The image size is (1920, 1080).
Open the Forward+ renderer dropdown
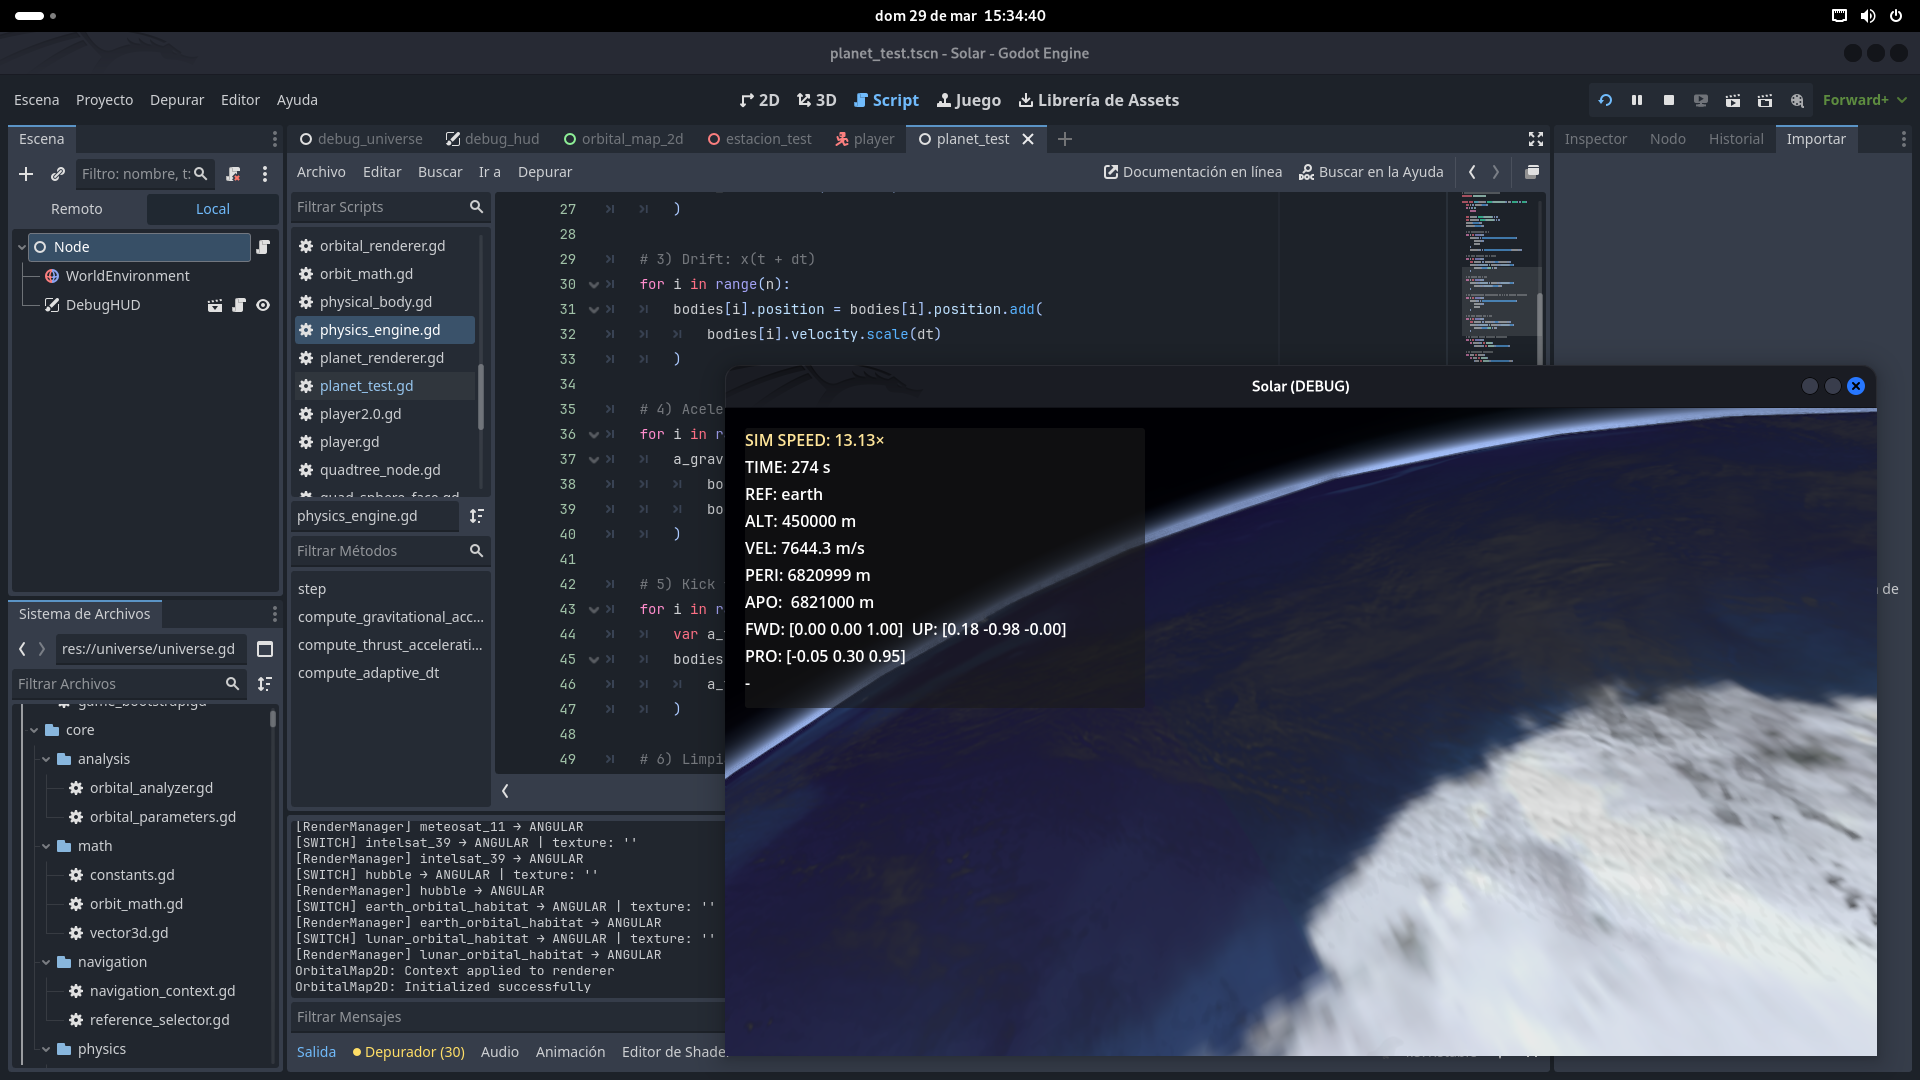(x=1862, y=100)
